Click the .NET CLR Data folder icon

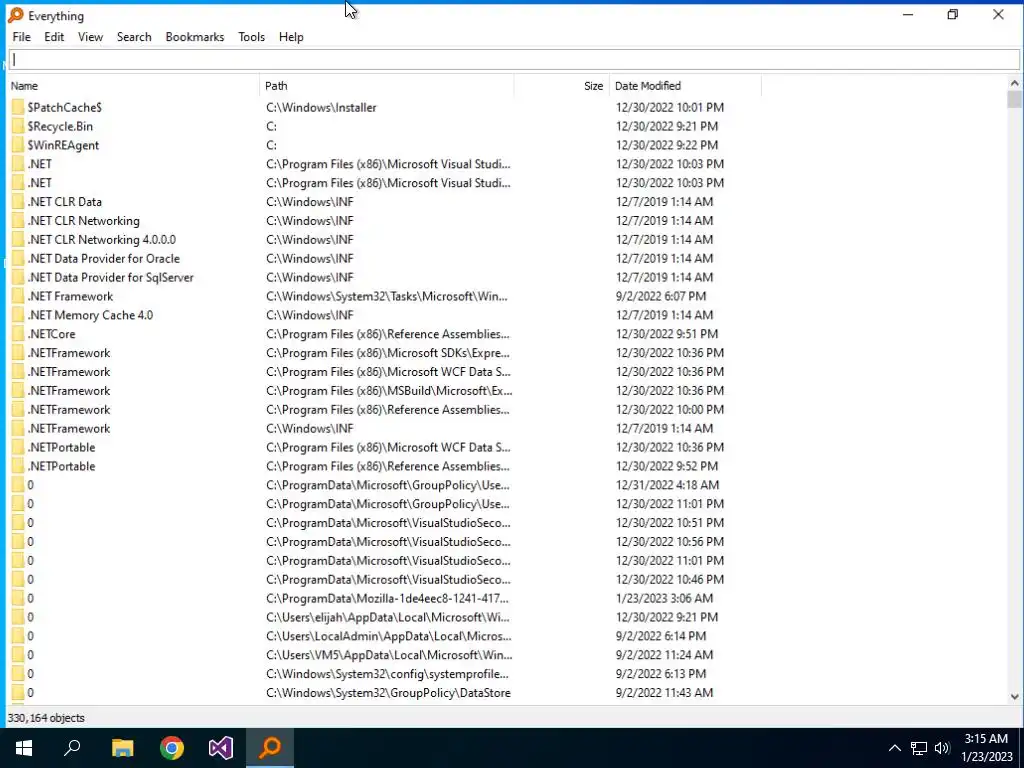pyautogui.click(x=18, y=202)
